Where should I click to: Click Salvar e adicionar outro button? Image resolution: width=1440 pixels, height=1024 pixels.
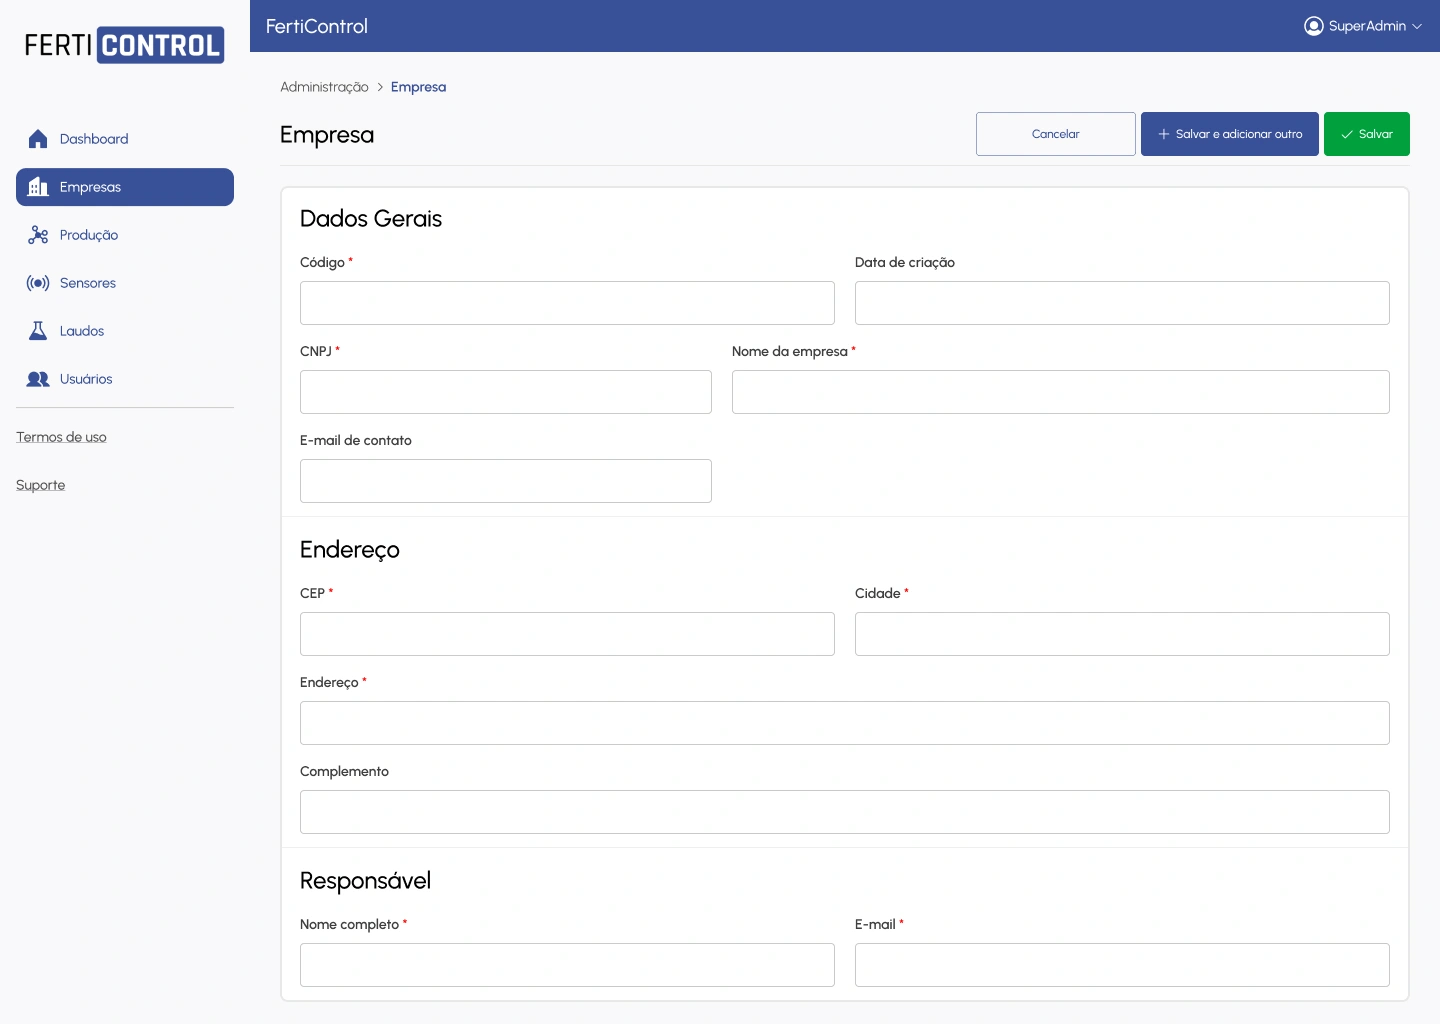pos(1229,134)
